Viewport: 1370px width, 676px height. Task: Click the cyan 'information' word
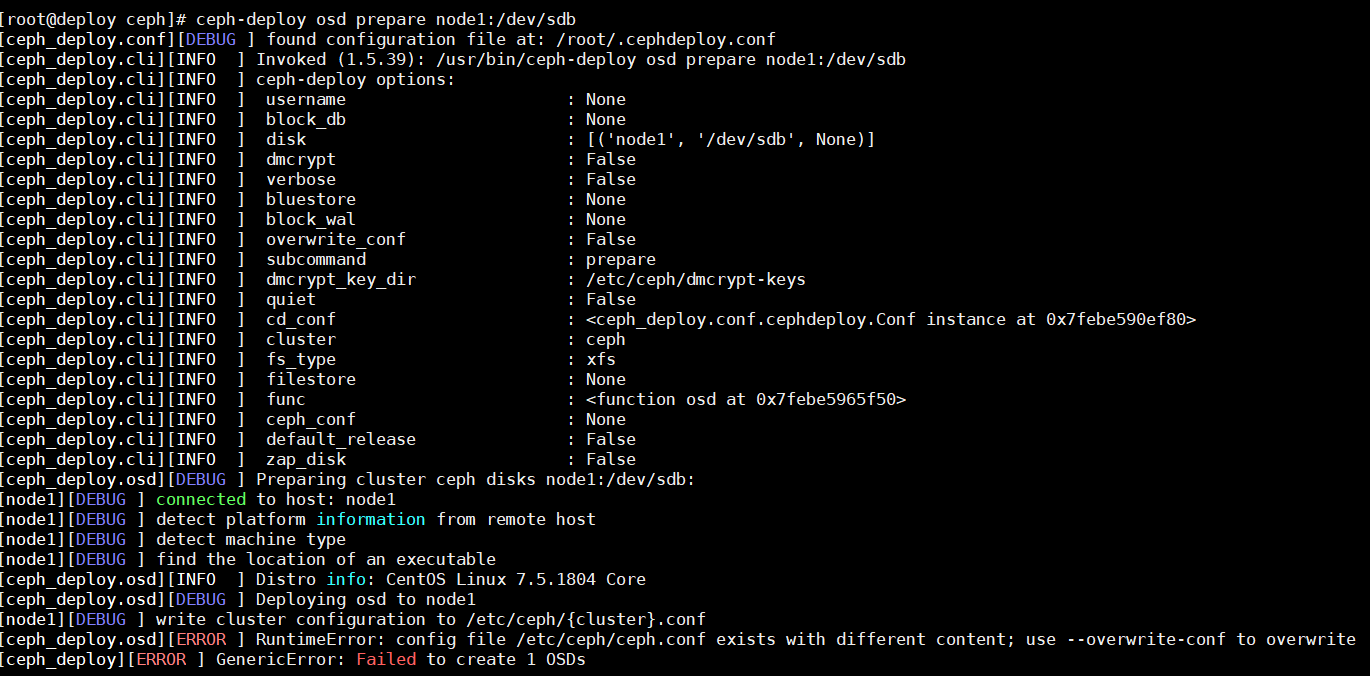click(371, 519)
